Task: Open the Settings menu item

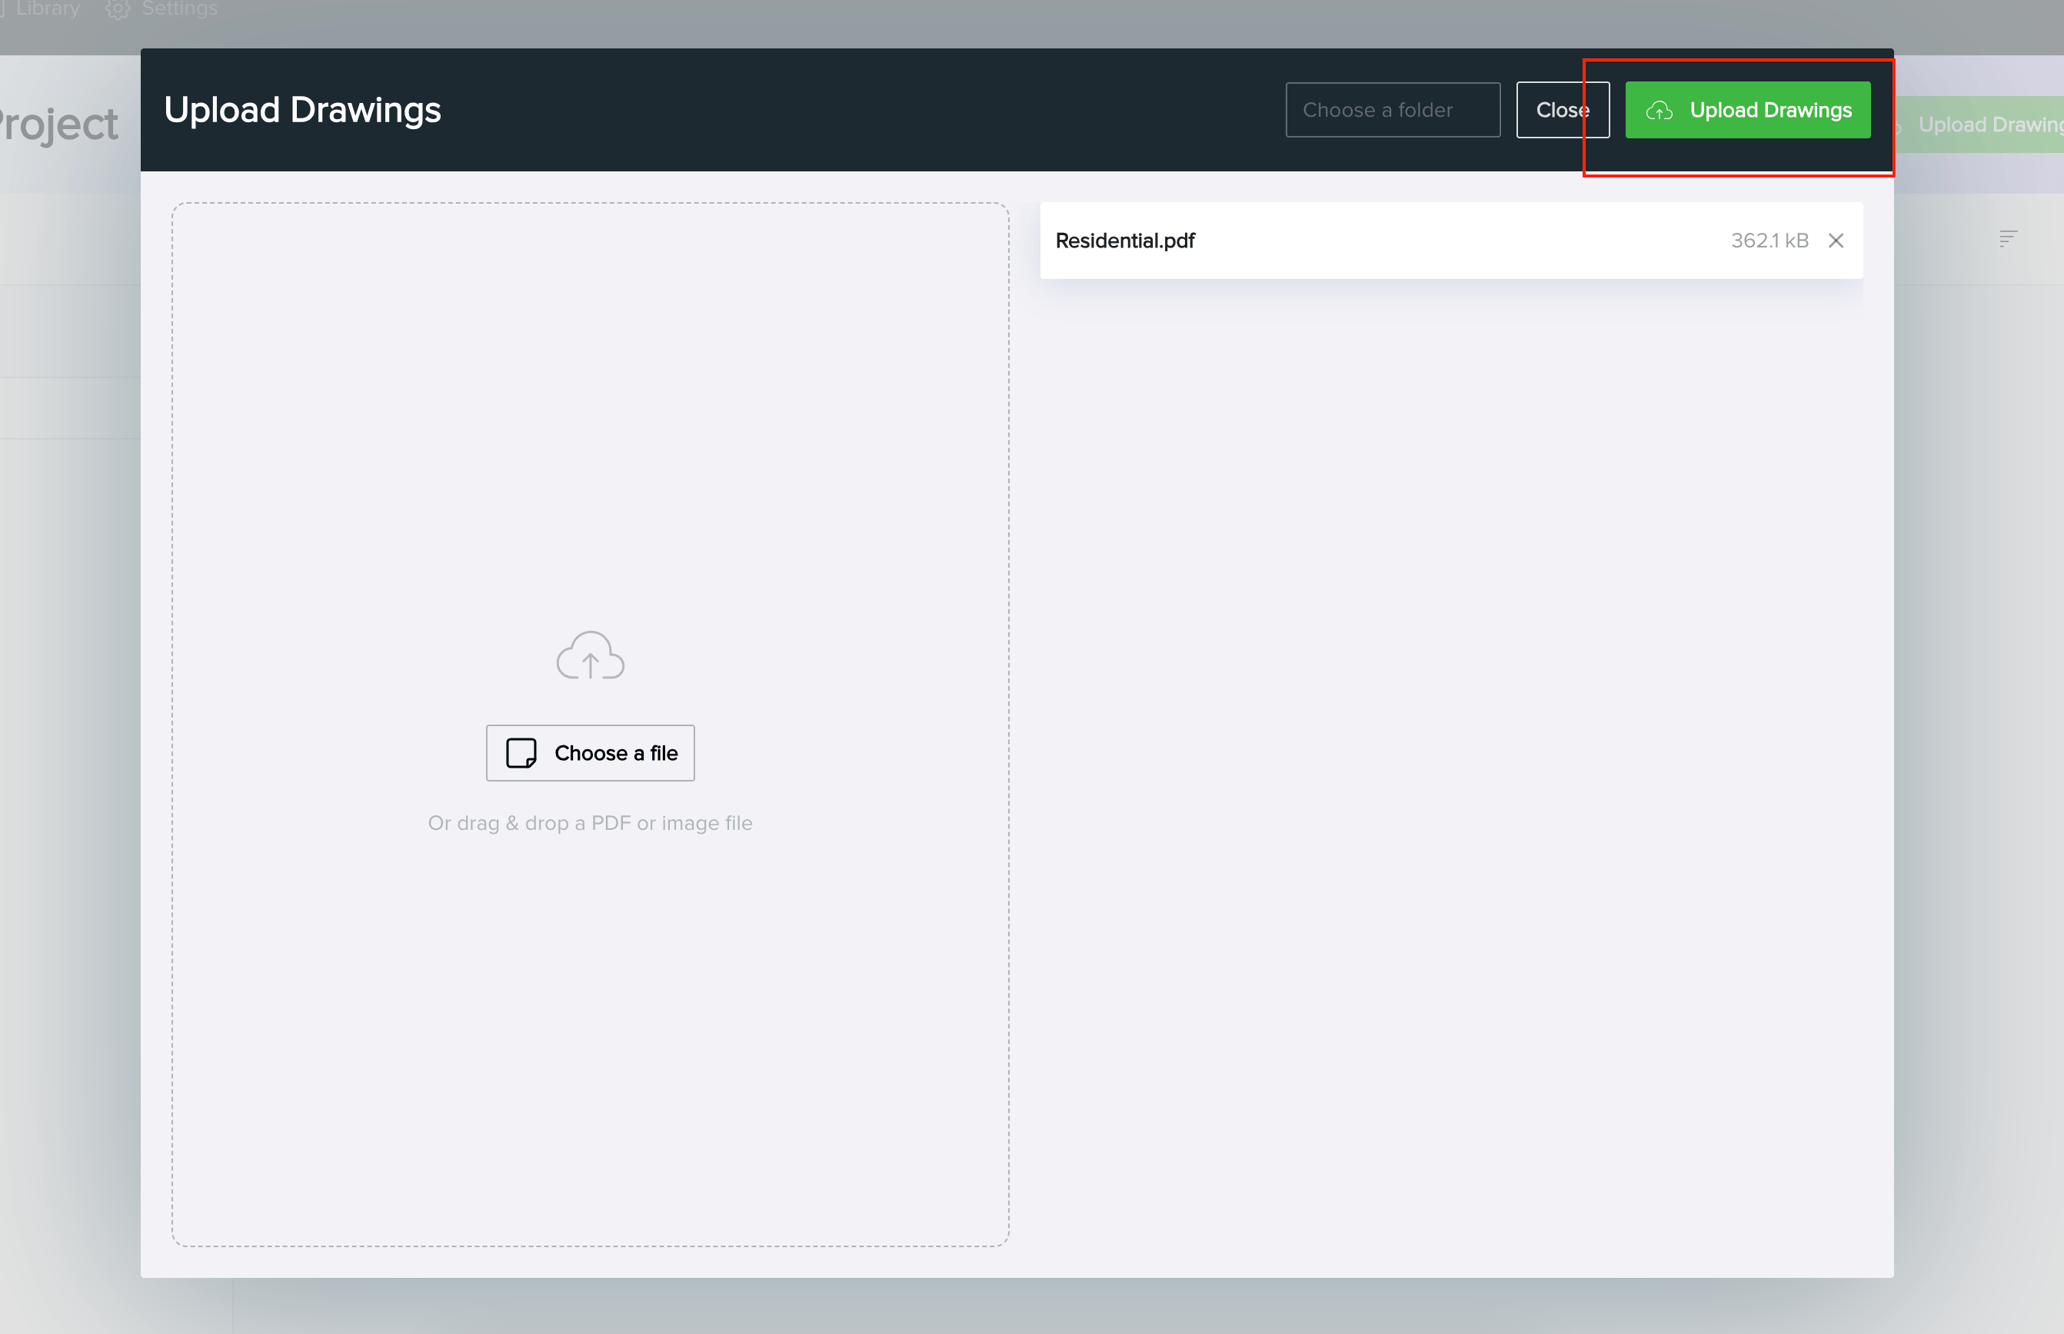Action: pos(179,9)
